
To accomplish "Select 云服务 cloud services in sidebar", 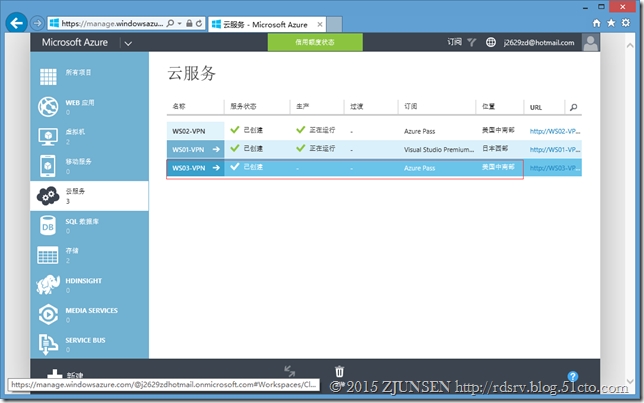I will click(90, 196).
